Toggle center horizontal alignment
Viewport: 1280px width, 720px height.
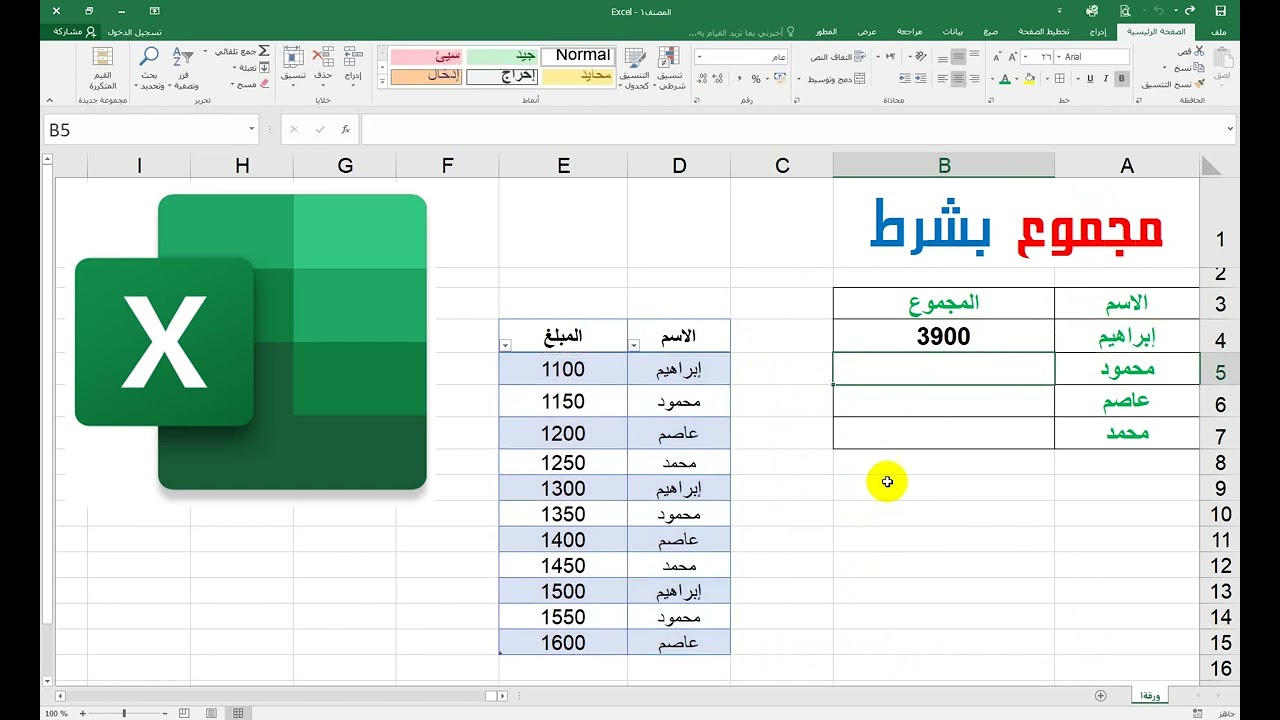tap(959, 79)
